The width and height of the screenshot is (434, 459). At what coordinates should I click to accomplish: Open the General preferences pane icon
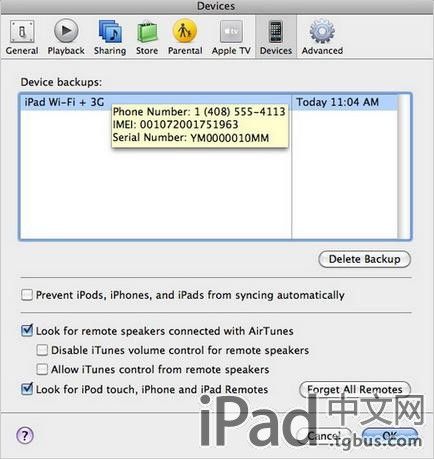22,31
